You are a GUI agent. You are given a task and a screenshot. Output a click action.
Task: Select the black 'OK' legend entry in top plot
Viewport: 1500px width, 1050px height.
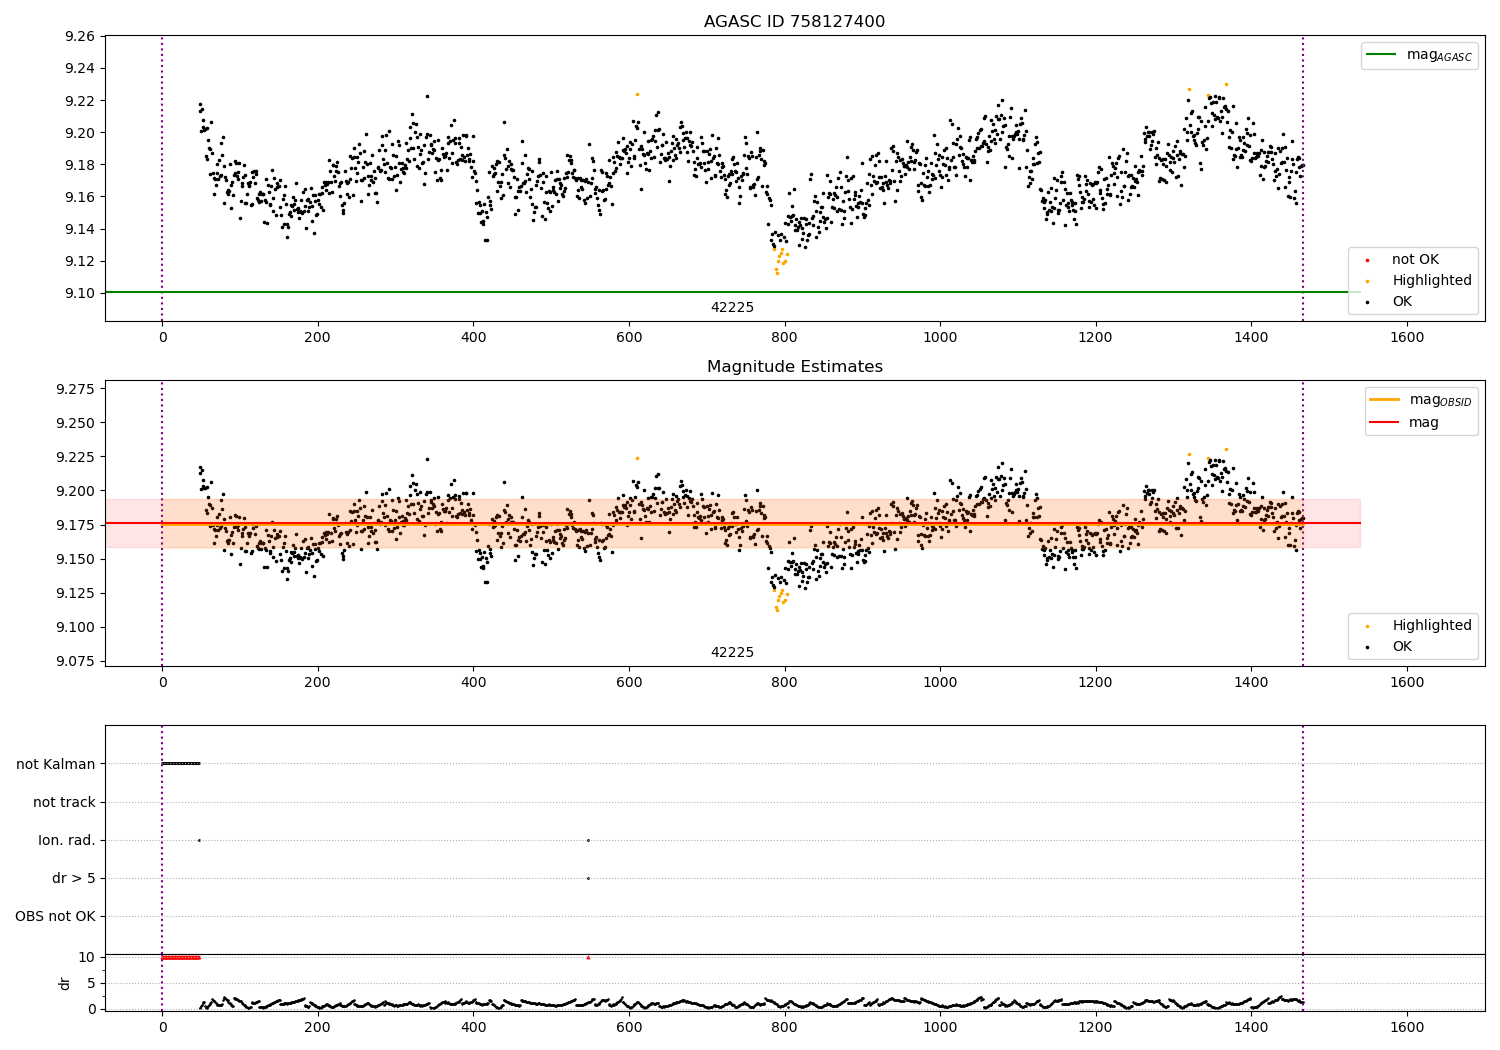click(1390, 302)
